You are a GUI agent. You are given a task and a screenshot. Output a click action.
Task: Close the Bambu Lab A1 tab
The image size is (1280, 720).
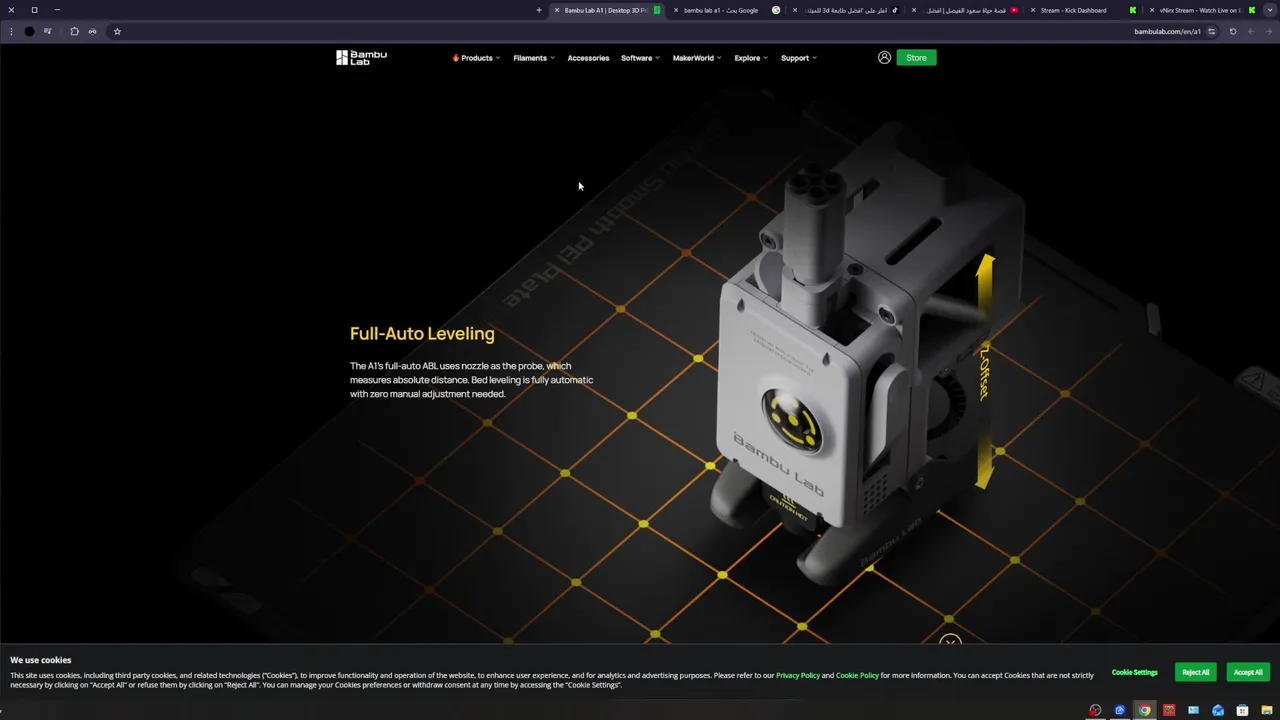tap(557, 10)
